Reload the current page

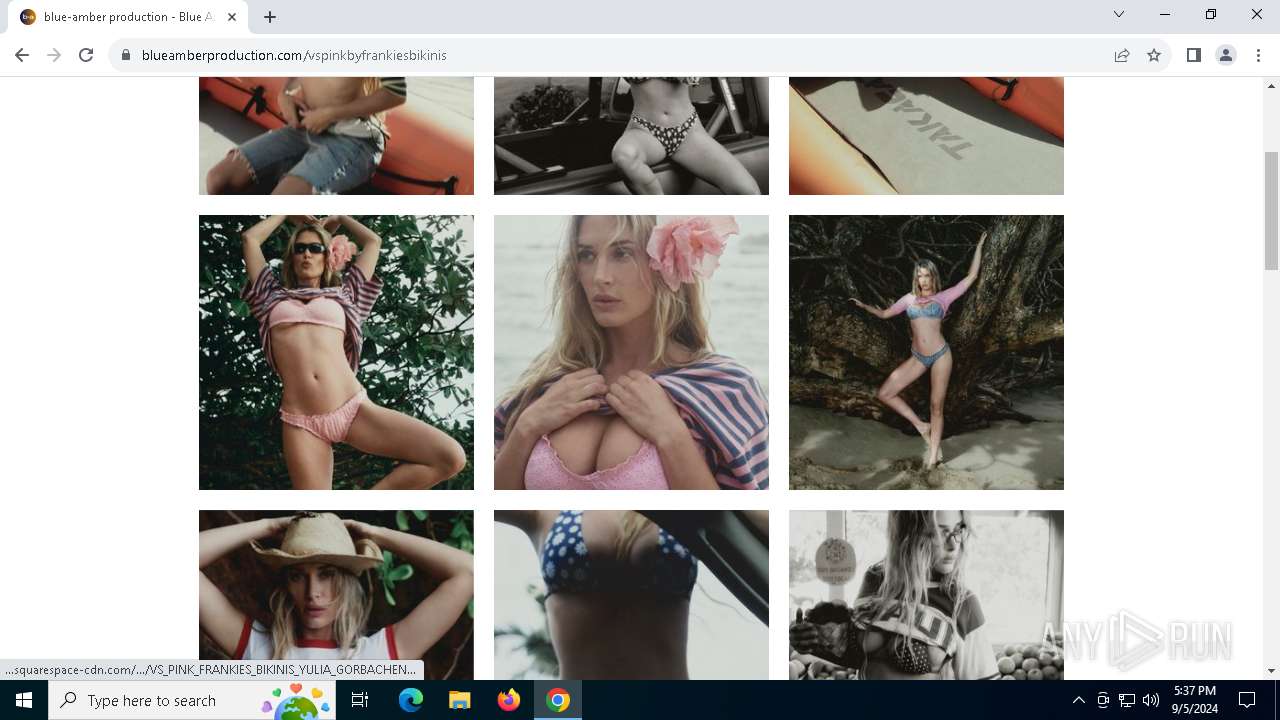coord(86,55)
